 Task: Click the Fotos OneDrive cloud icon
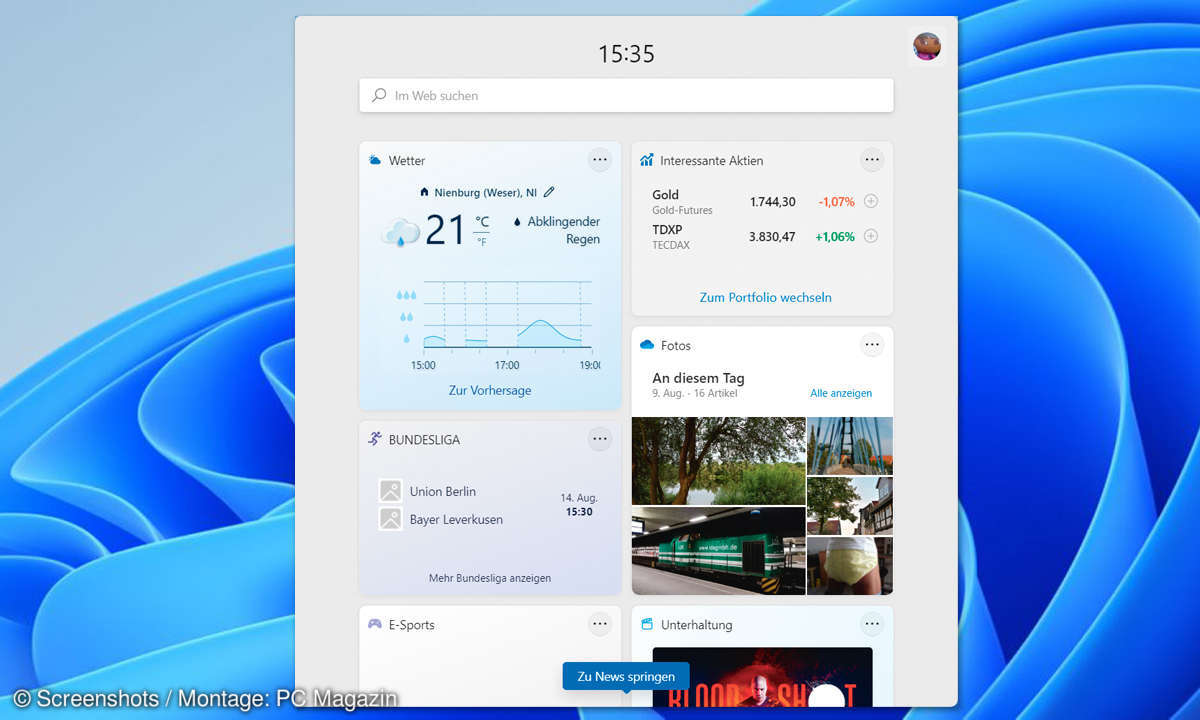click(x=647, y=345)
